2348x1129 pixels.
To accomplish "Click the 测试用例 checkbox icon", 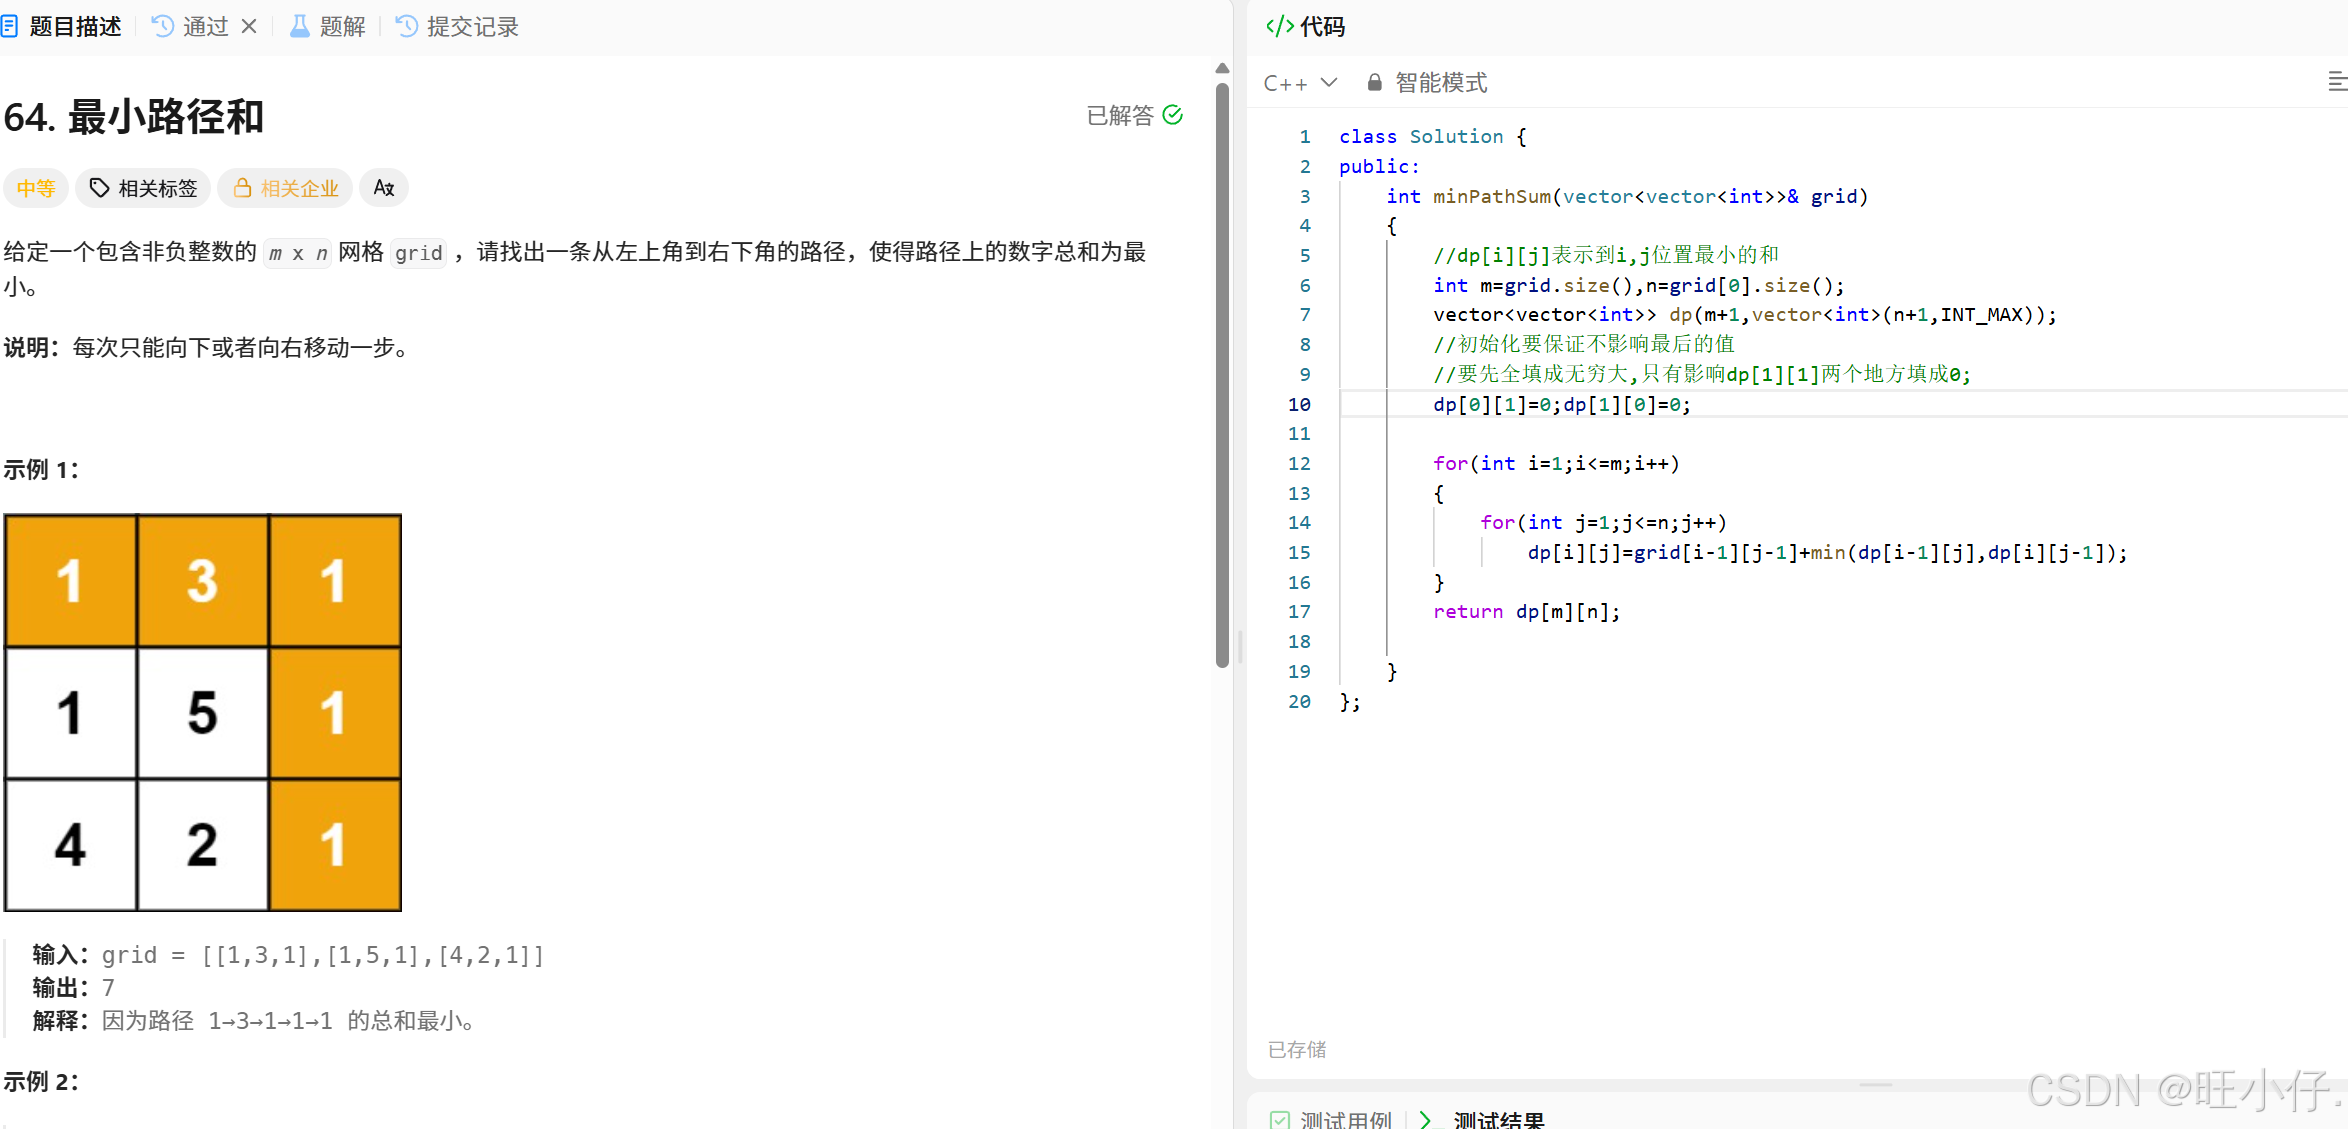I will [x=1280, y=1120].
